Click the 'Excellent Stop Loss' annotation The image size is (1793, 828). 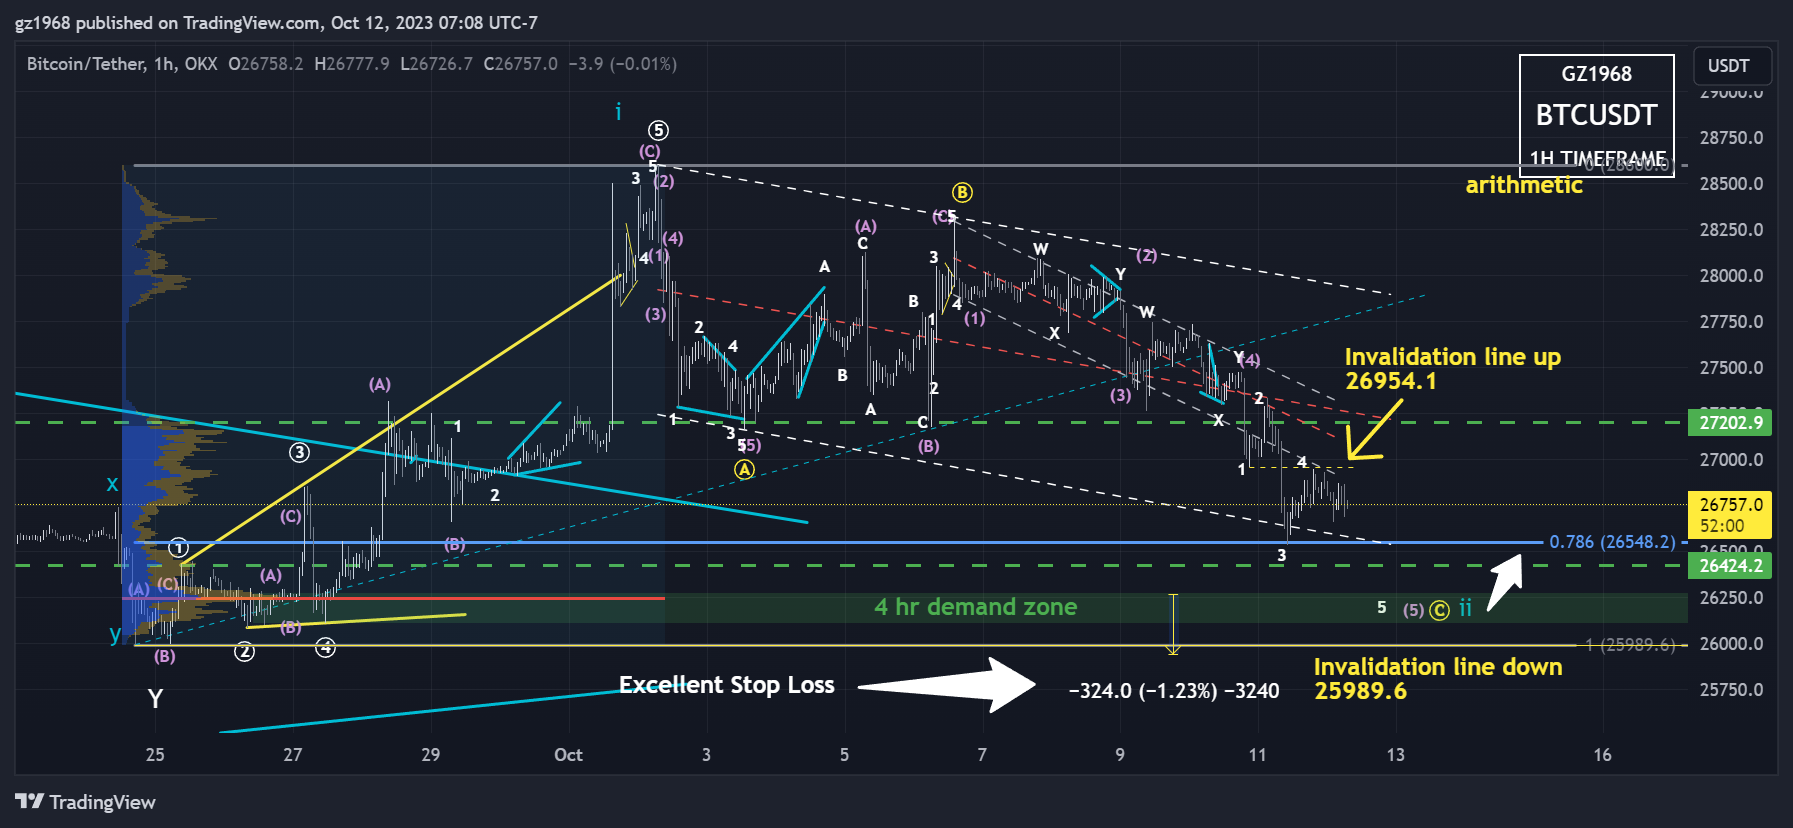726,685
